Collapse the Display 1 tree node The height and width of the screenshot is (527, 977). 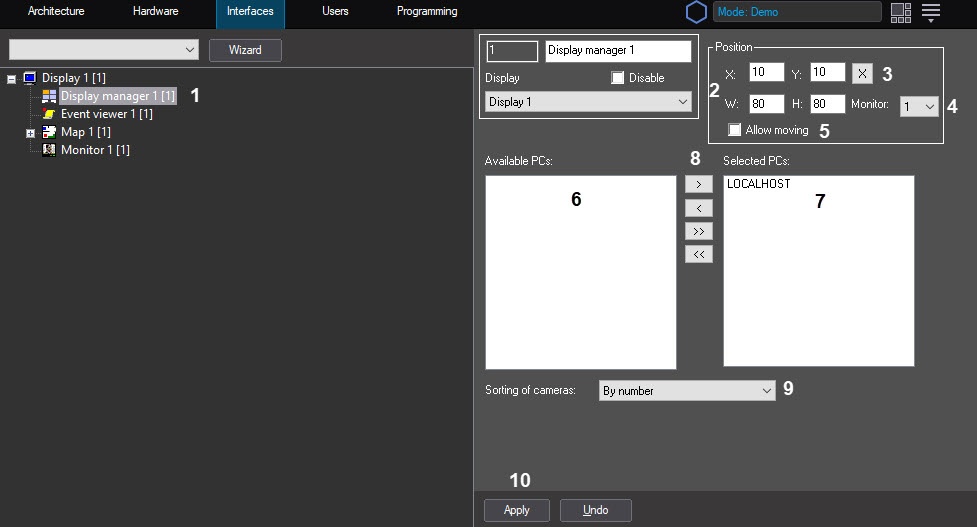(12, 78)
